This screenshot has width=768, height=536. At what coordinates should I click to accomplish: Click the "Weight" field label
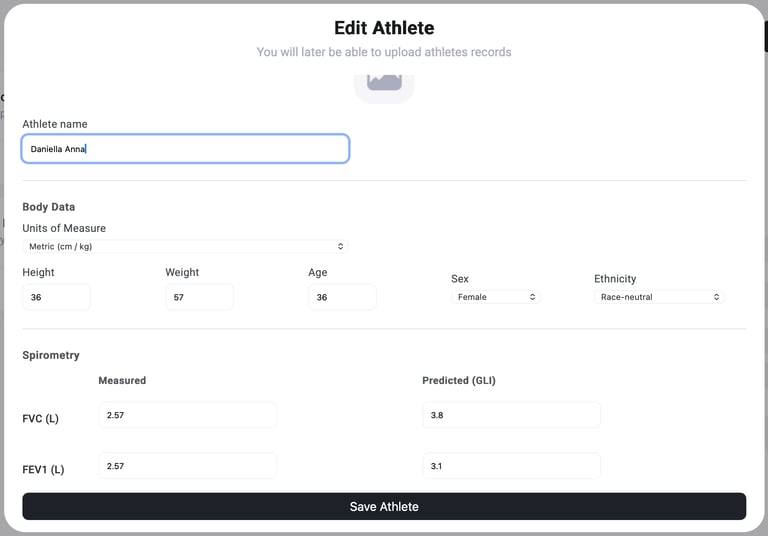[182, 272]
